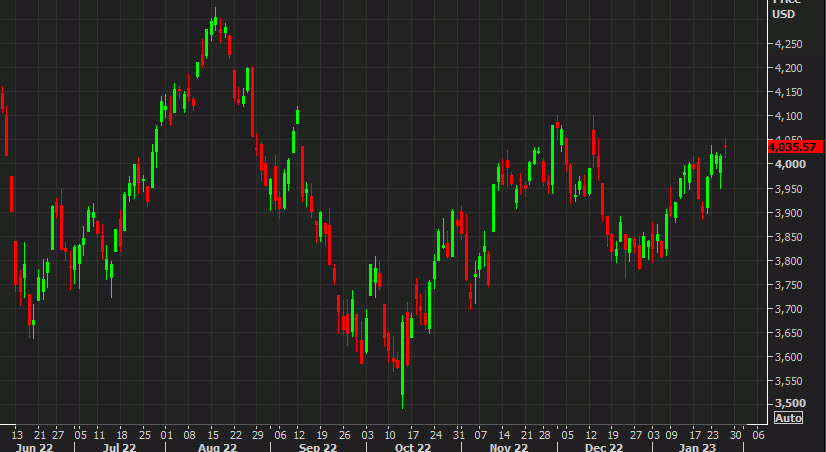Click the 13 date tick in June
The height and width of the screenshot is (452, 826).
click(x=17, y=435)
